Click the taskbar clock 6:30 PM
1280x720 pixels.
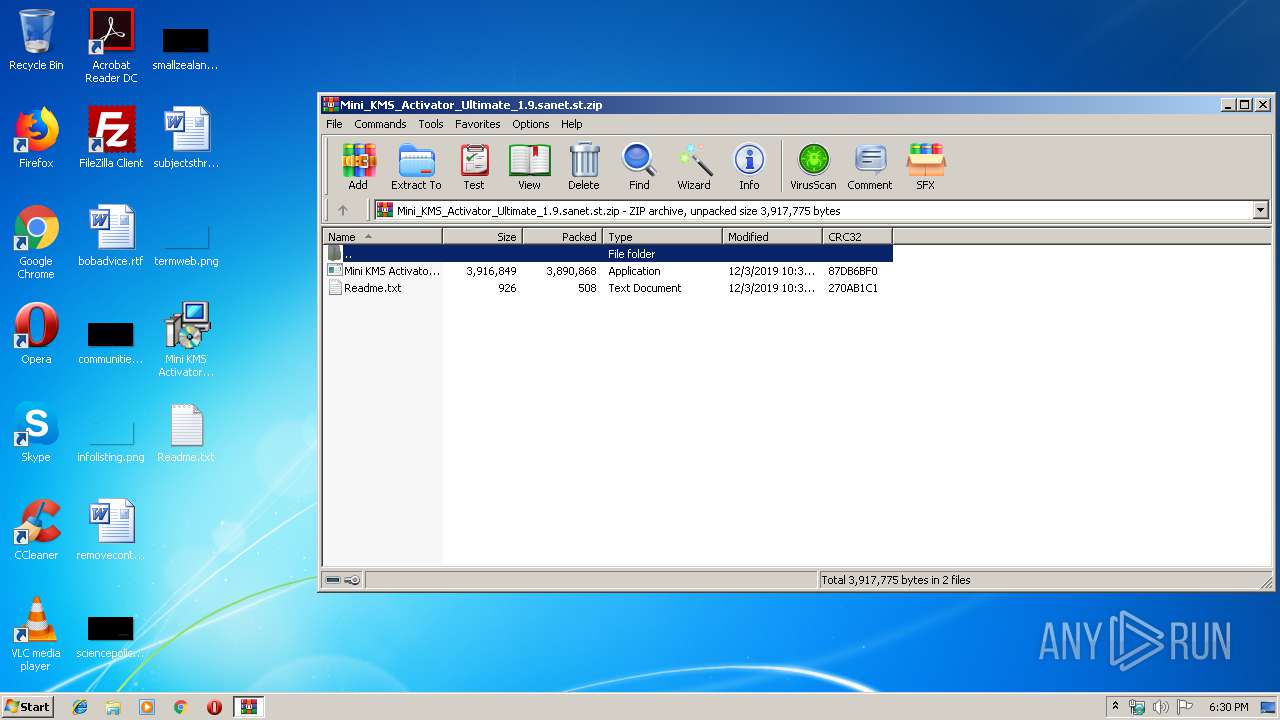tap(1228, 707)
